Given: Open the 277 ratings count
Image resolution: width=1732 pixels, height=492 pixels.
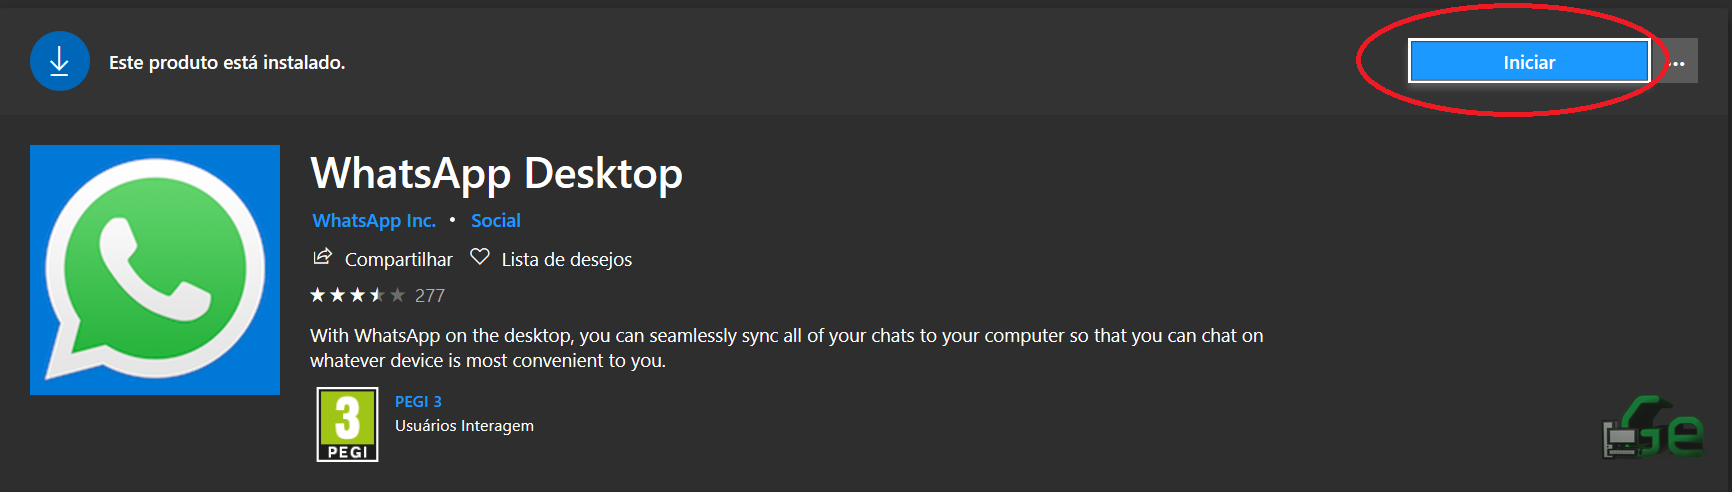Looking at the screenshot, I should 430,296.
